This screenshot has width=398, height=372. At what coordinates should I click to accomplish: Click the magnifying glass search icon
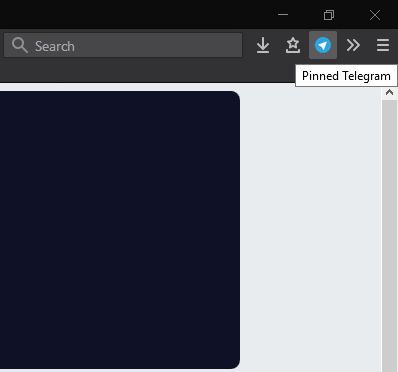20,45
